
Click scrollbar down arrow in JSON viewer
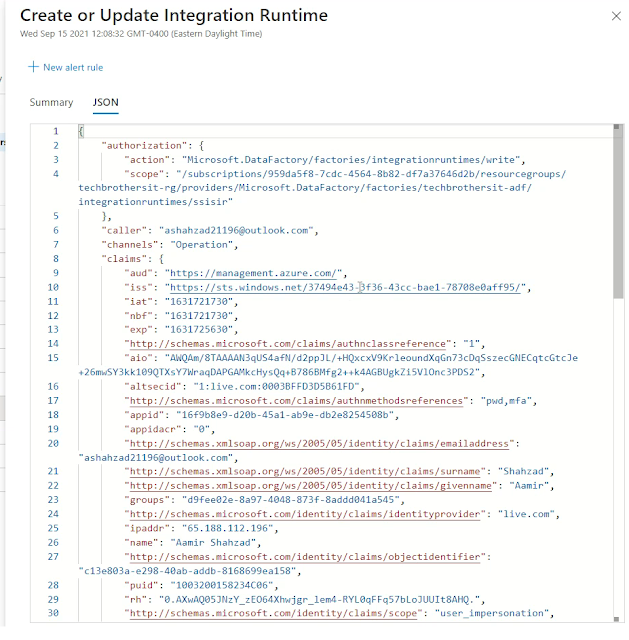616,619
